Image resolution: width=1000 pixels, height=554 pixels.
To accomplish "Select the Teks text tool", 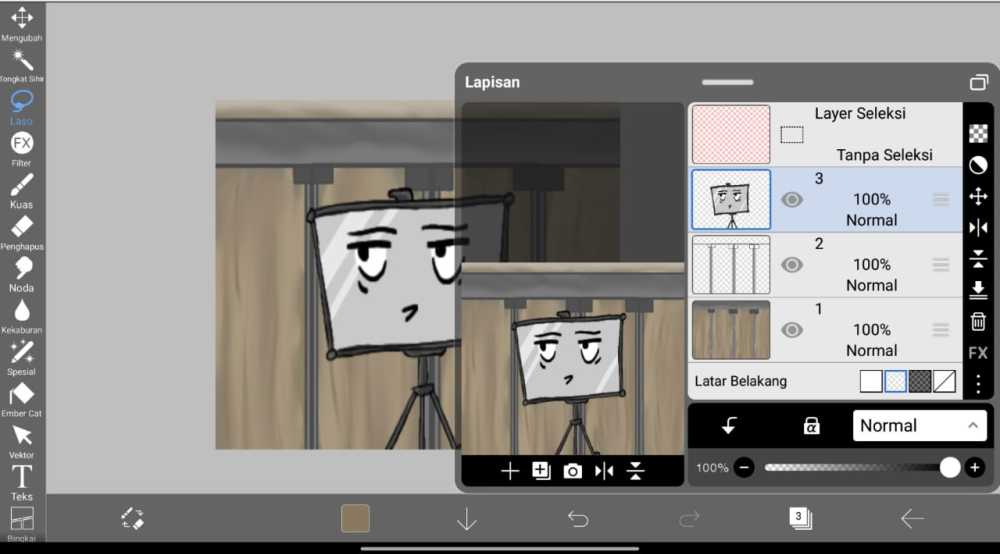I will 22,483.
